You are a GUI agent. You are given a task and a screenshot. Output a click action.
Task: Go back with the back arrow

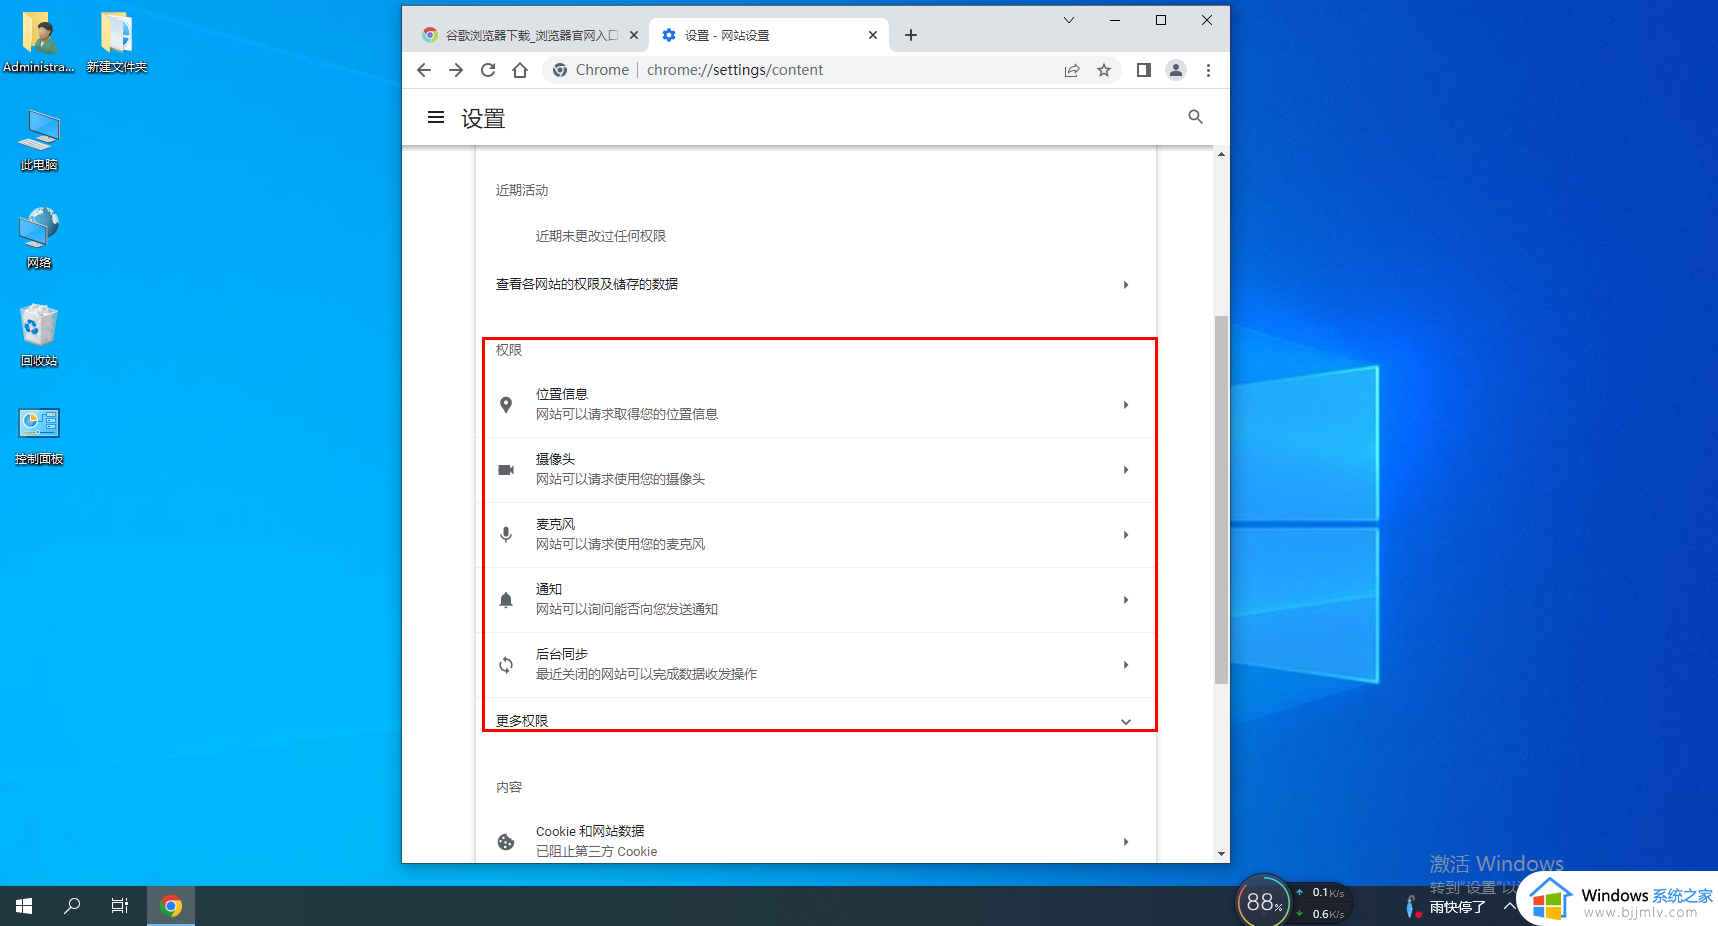click(424, 70)
